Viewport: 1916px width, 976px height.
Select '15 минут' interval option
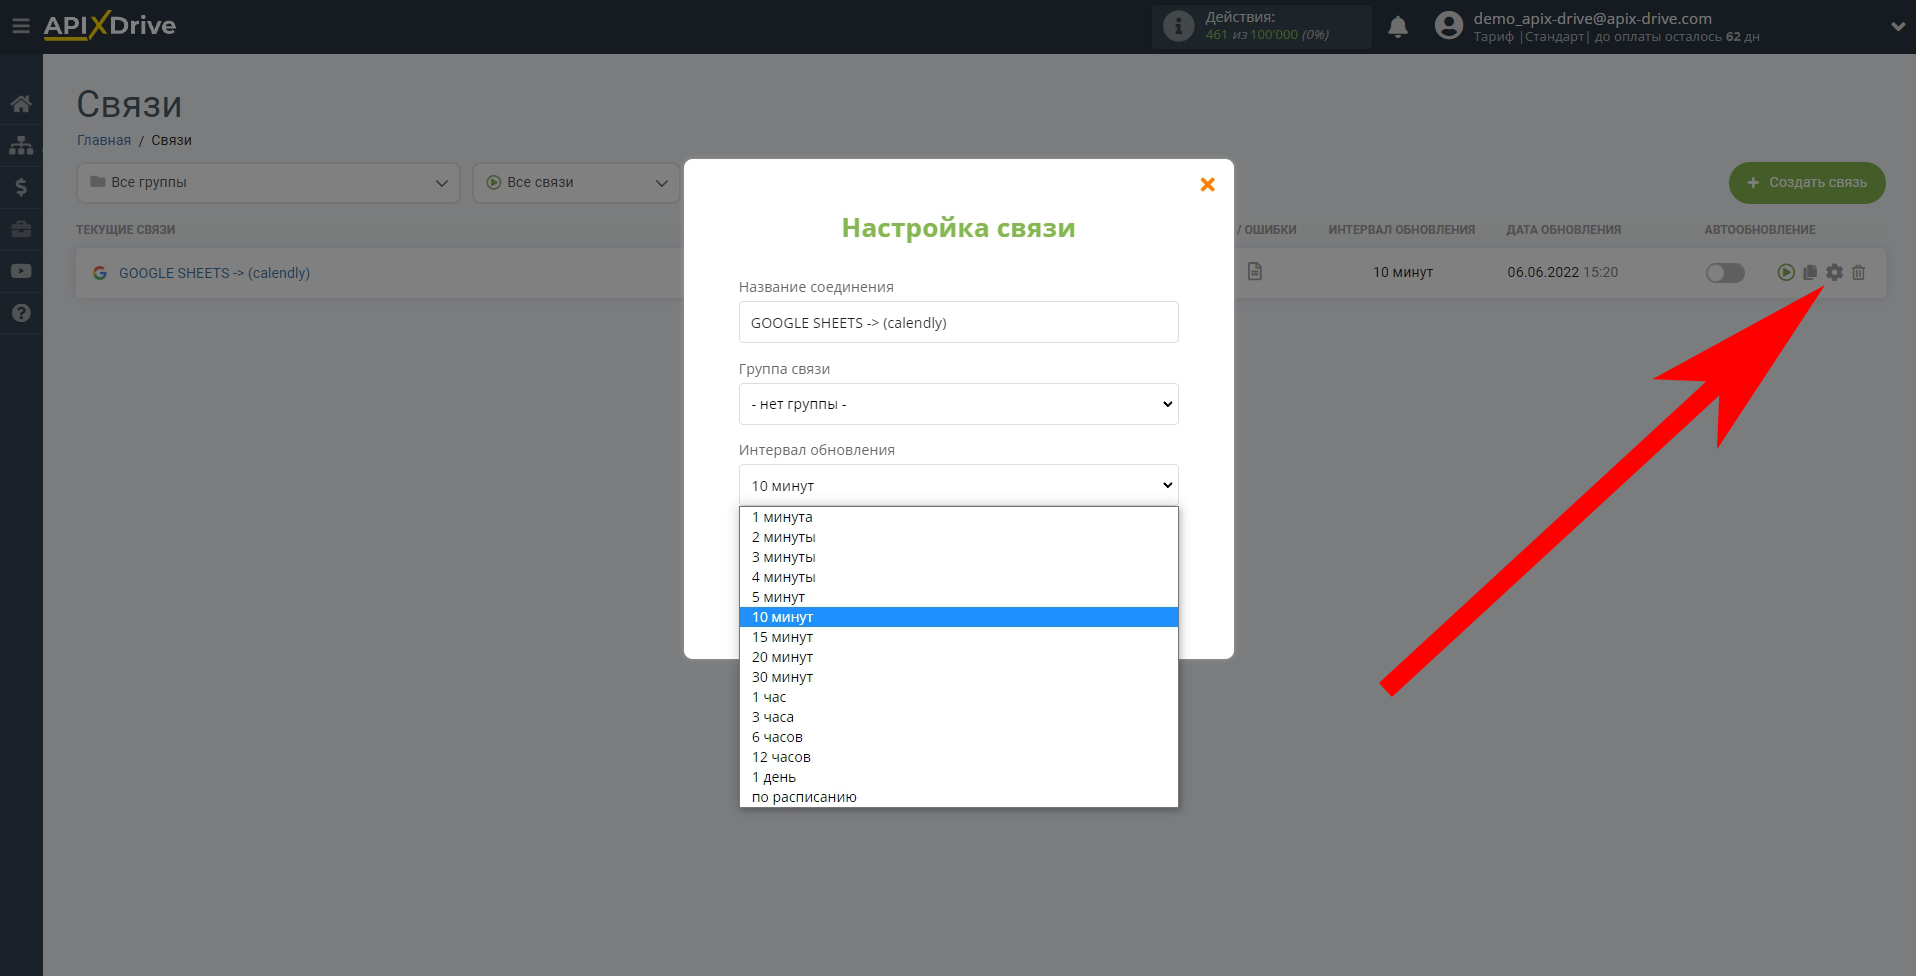tap(958, 637)
